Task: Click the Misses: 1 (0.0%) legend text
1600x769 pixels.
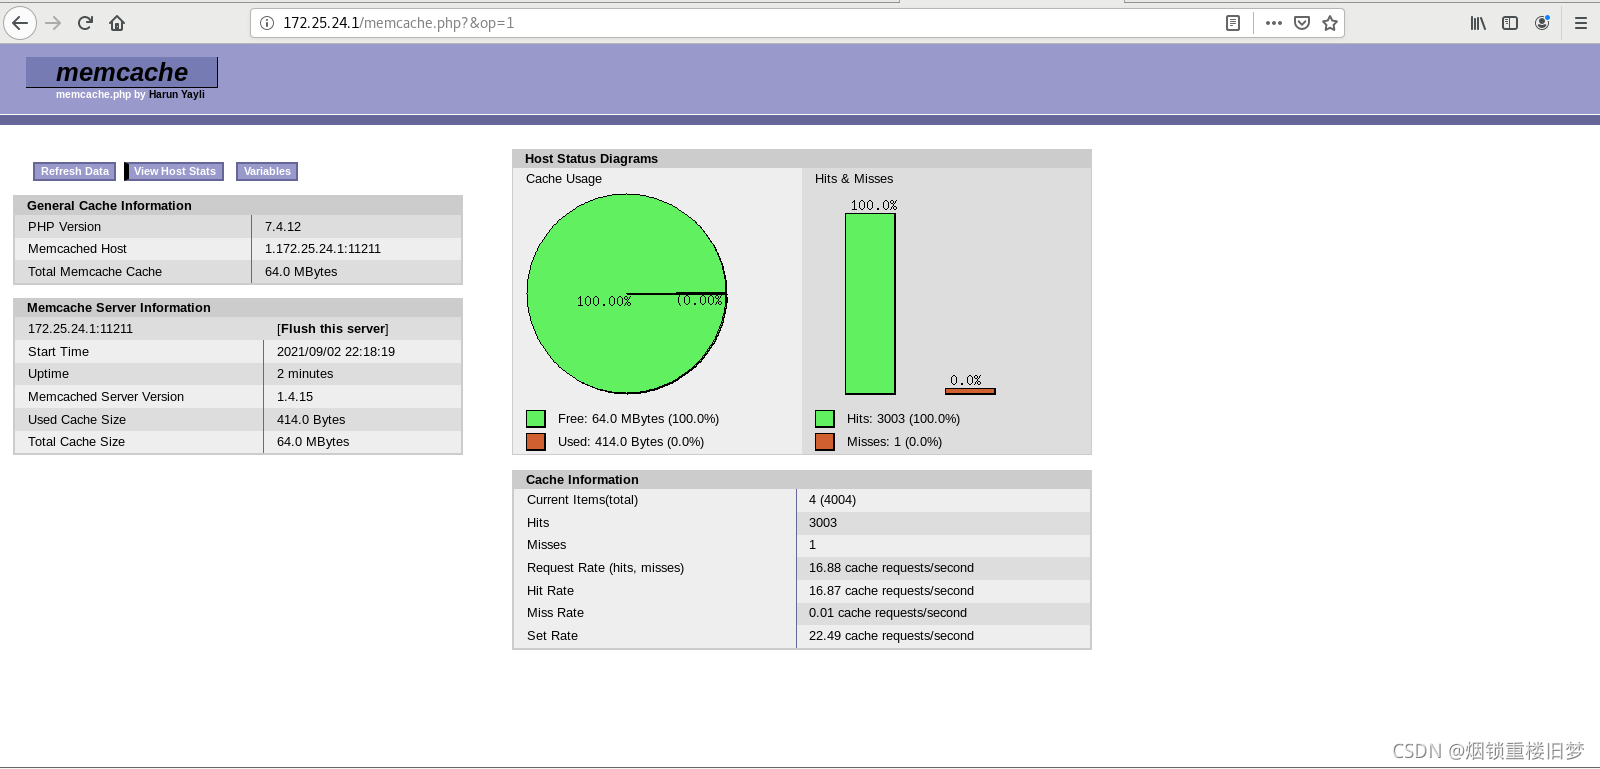Action: click(894, 442)
